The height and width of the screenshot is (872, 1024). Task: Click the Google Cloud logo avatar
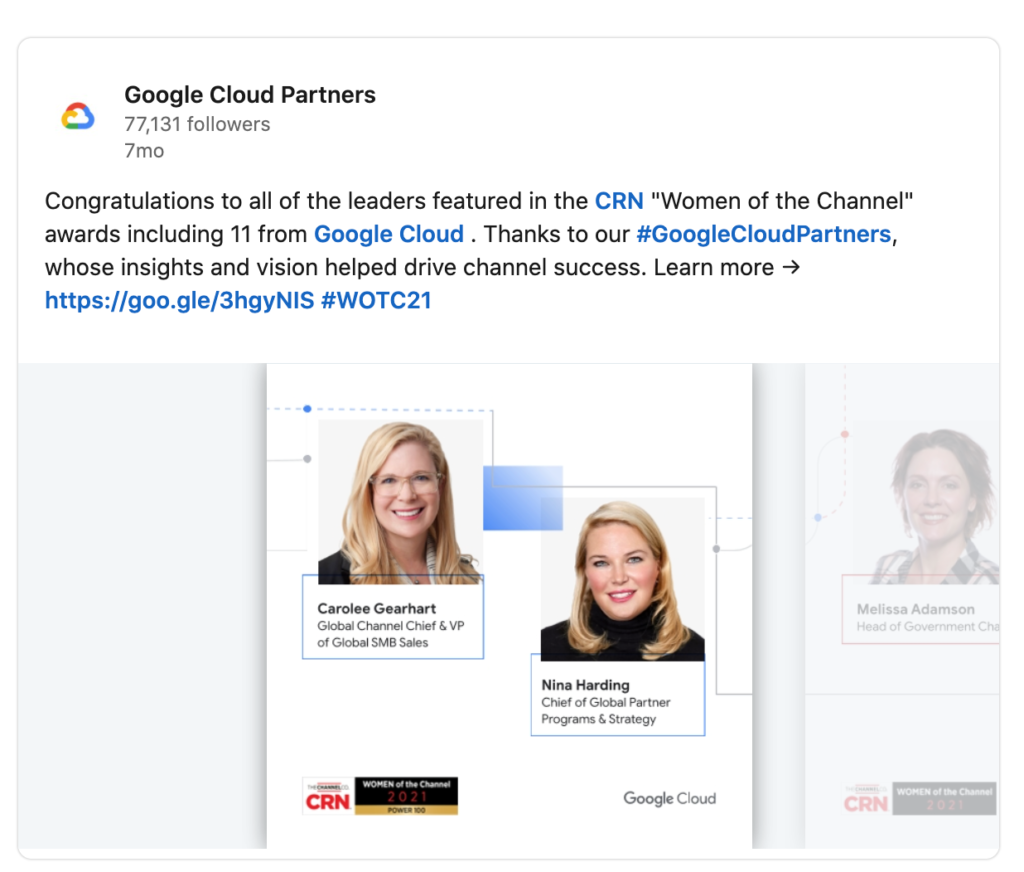click(78, 116)
